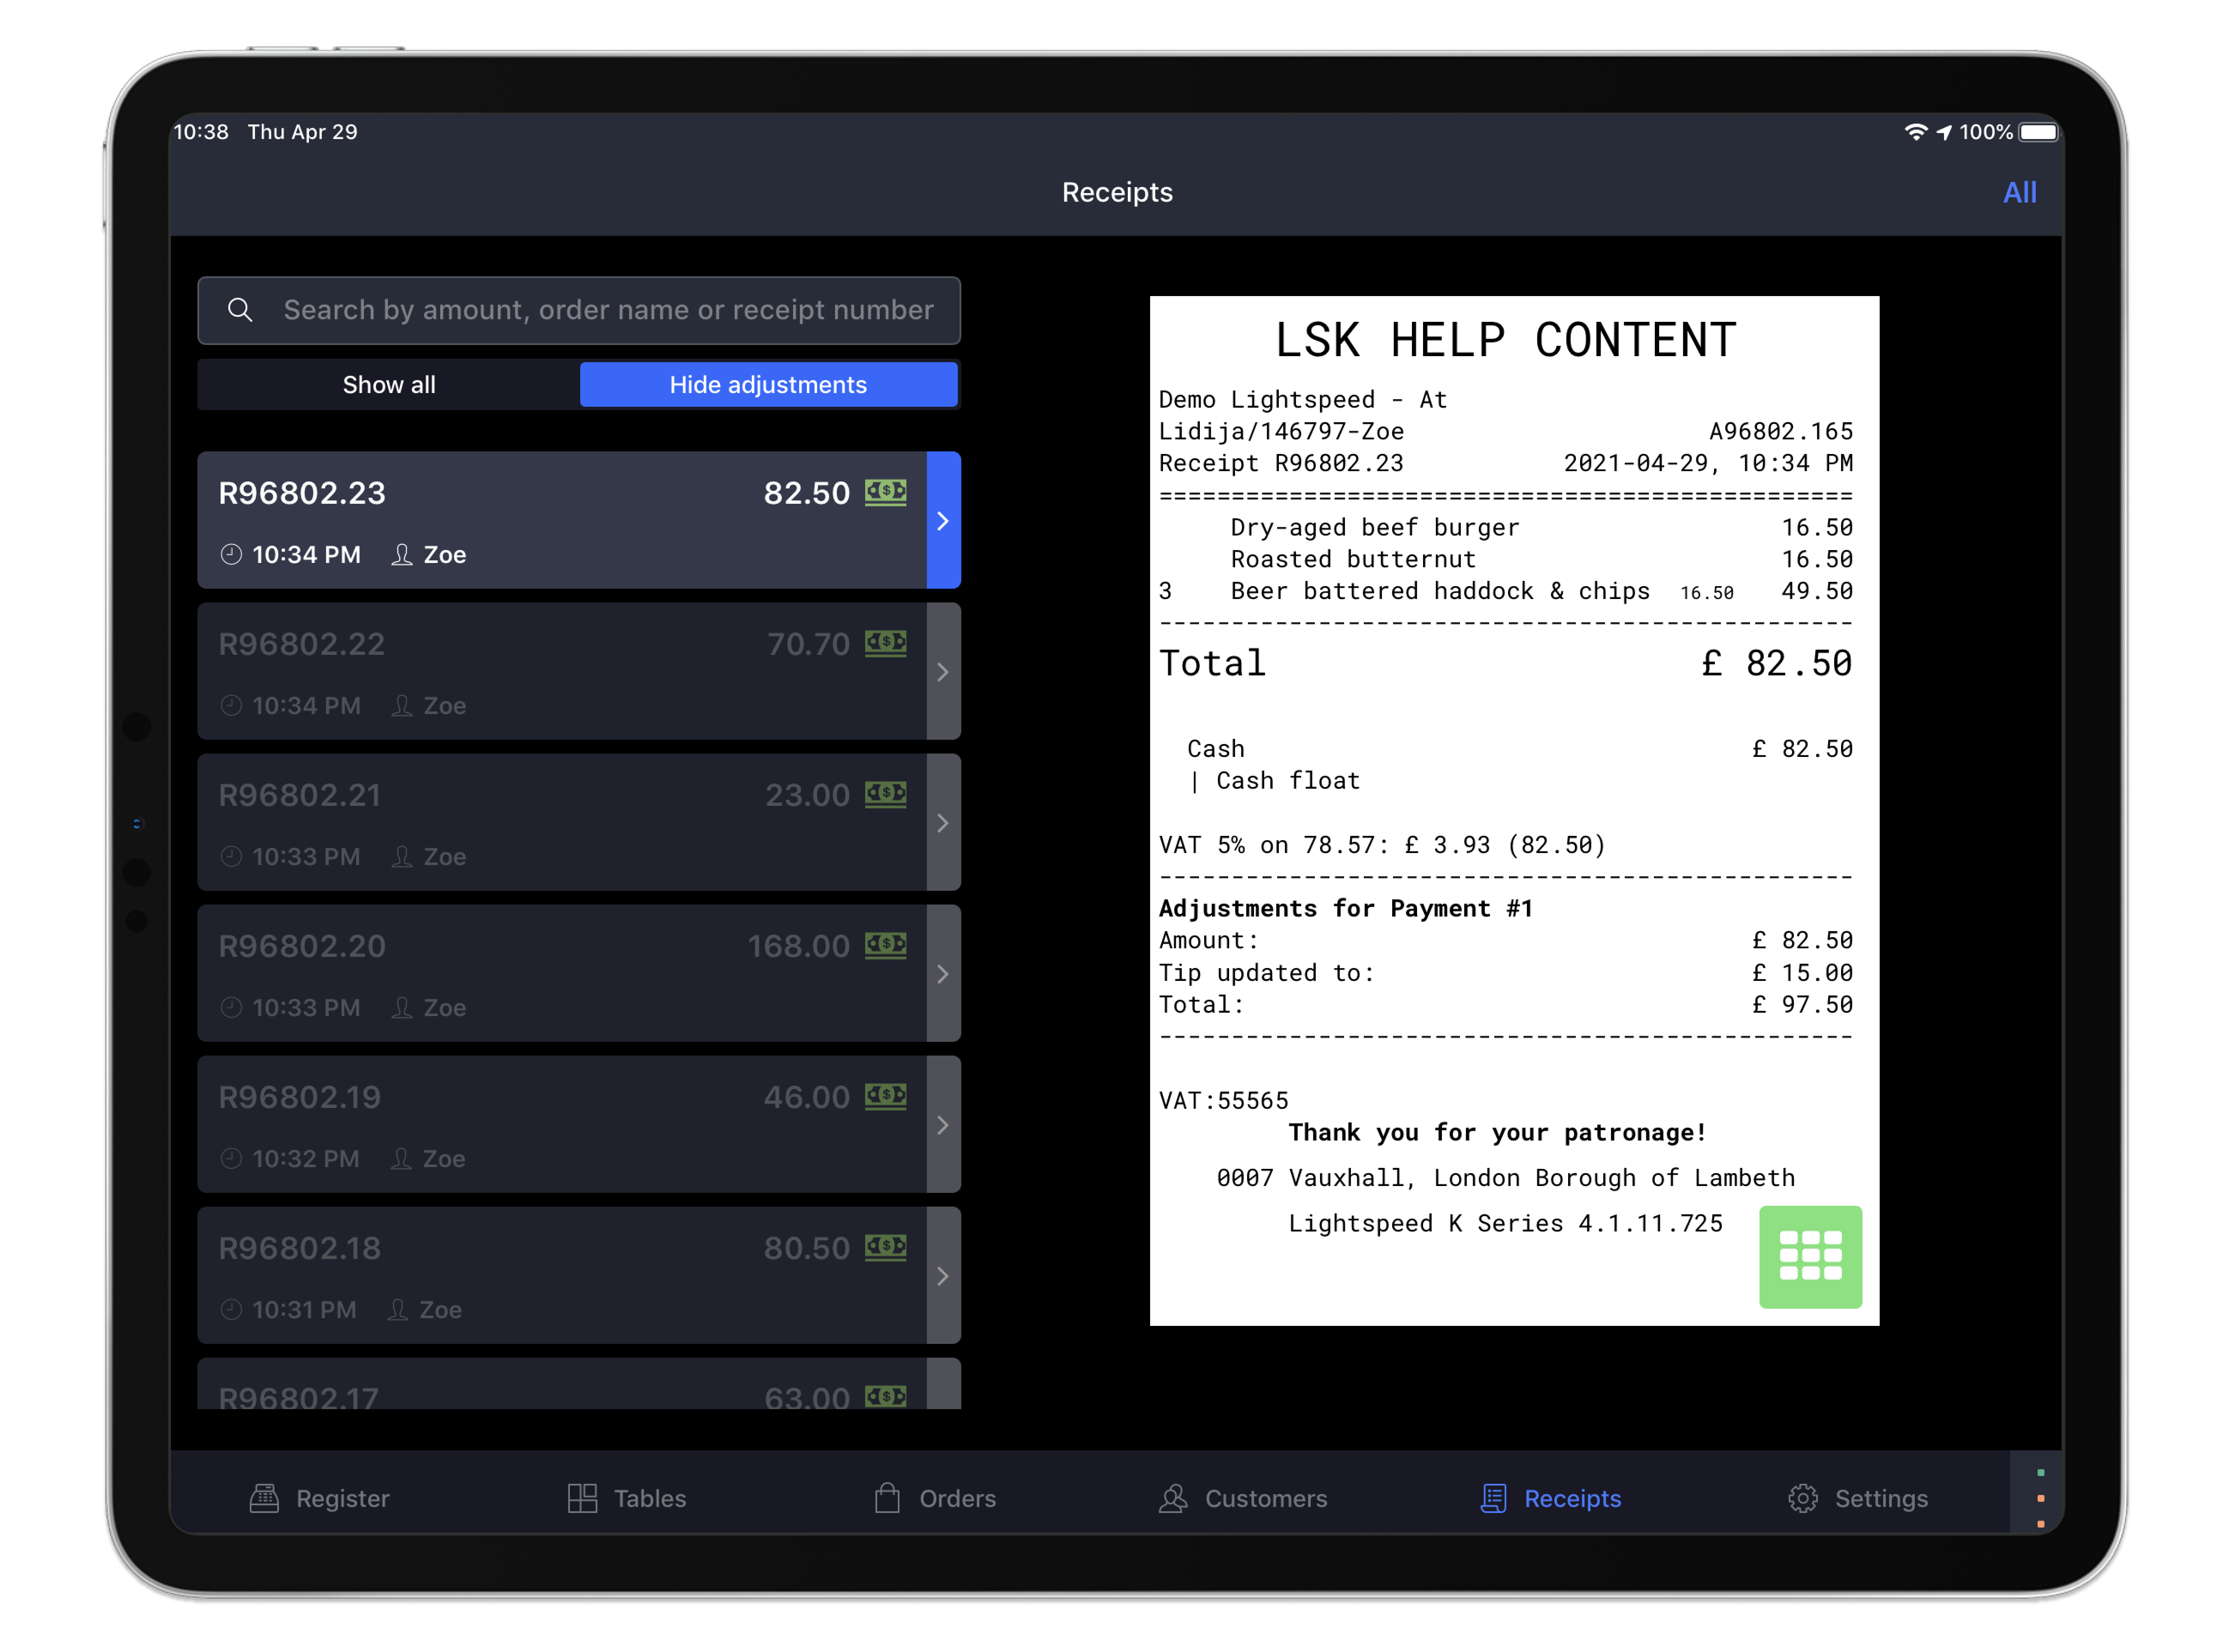Click clock icon on receipt R96802.20
The height and width of the screenshot is (1652, 2235).
(231, 1008)
